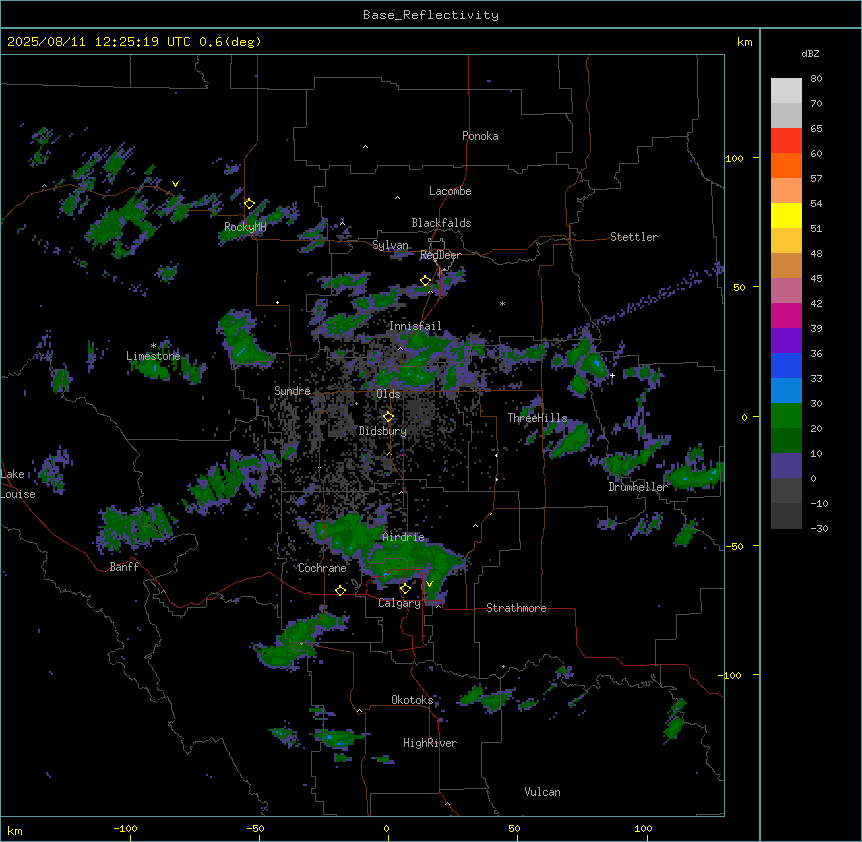Select the Airdrie label
The width and height of the screenshot is (862, 842).
[x=404, y=537]
